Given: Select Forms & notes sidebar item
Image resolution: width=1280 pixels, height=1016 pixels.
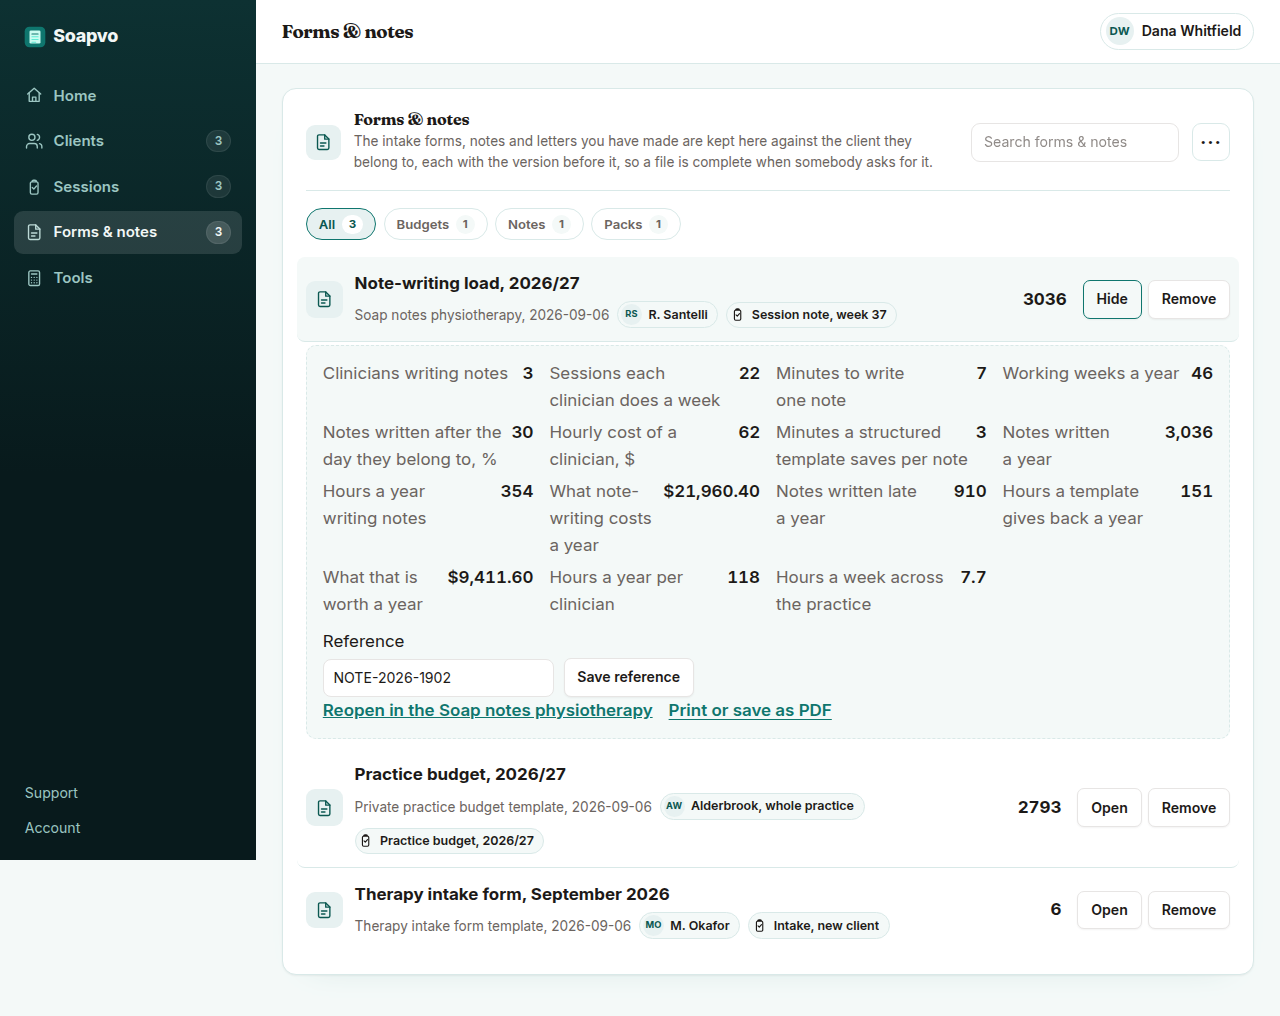Looking at the screenshot, I should [128, 232].
